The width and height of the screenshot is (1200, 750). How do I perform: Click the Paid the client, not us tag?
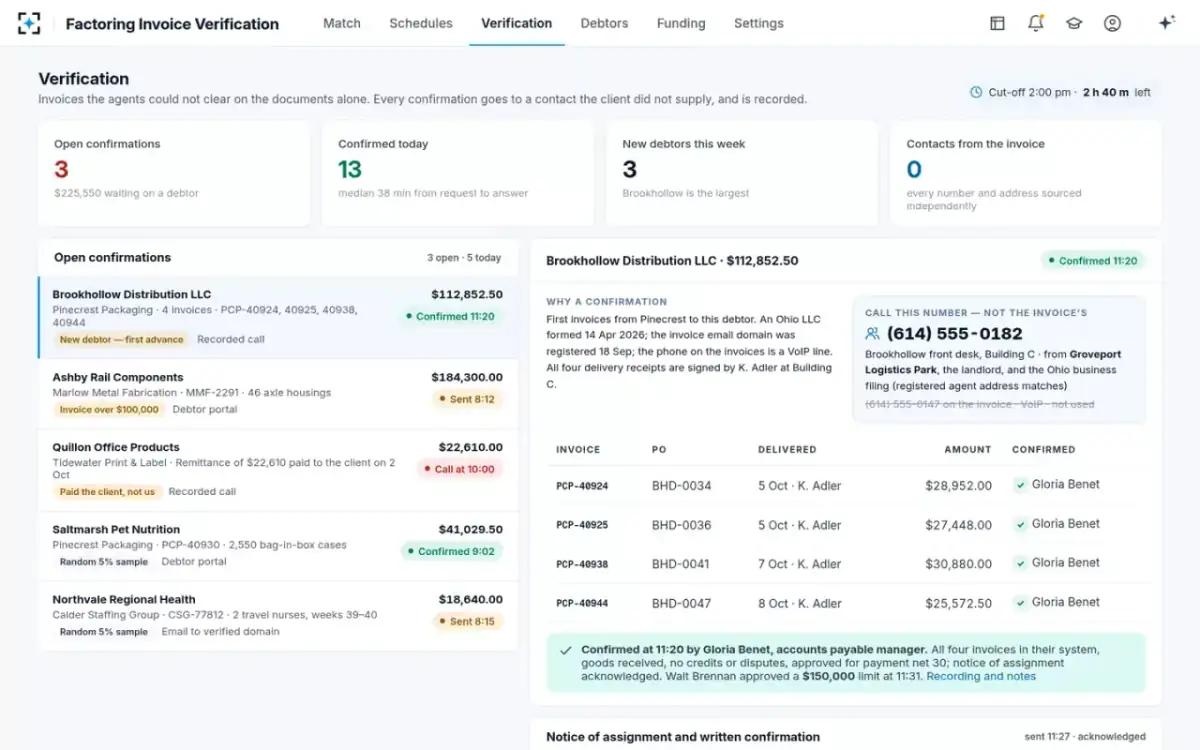(x=107, y=492)
